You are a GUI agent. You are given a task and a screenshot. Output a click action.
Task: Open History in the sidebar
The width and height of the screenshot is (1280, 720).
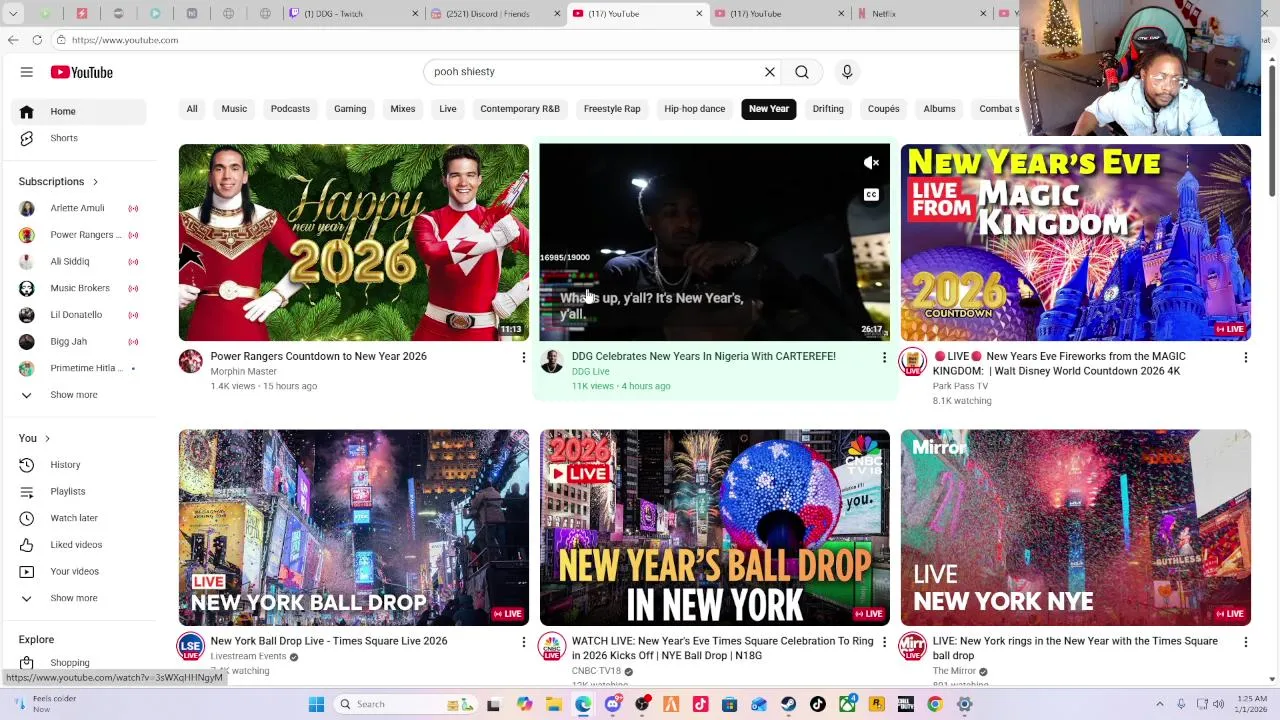pyautogui.click(x=80, y=465)
